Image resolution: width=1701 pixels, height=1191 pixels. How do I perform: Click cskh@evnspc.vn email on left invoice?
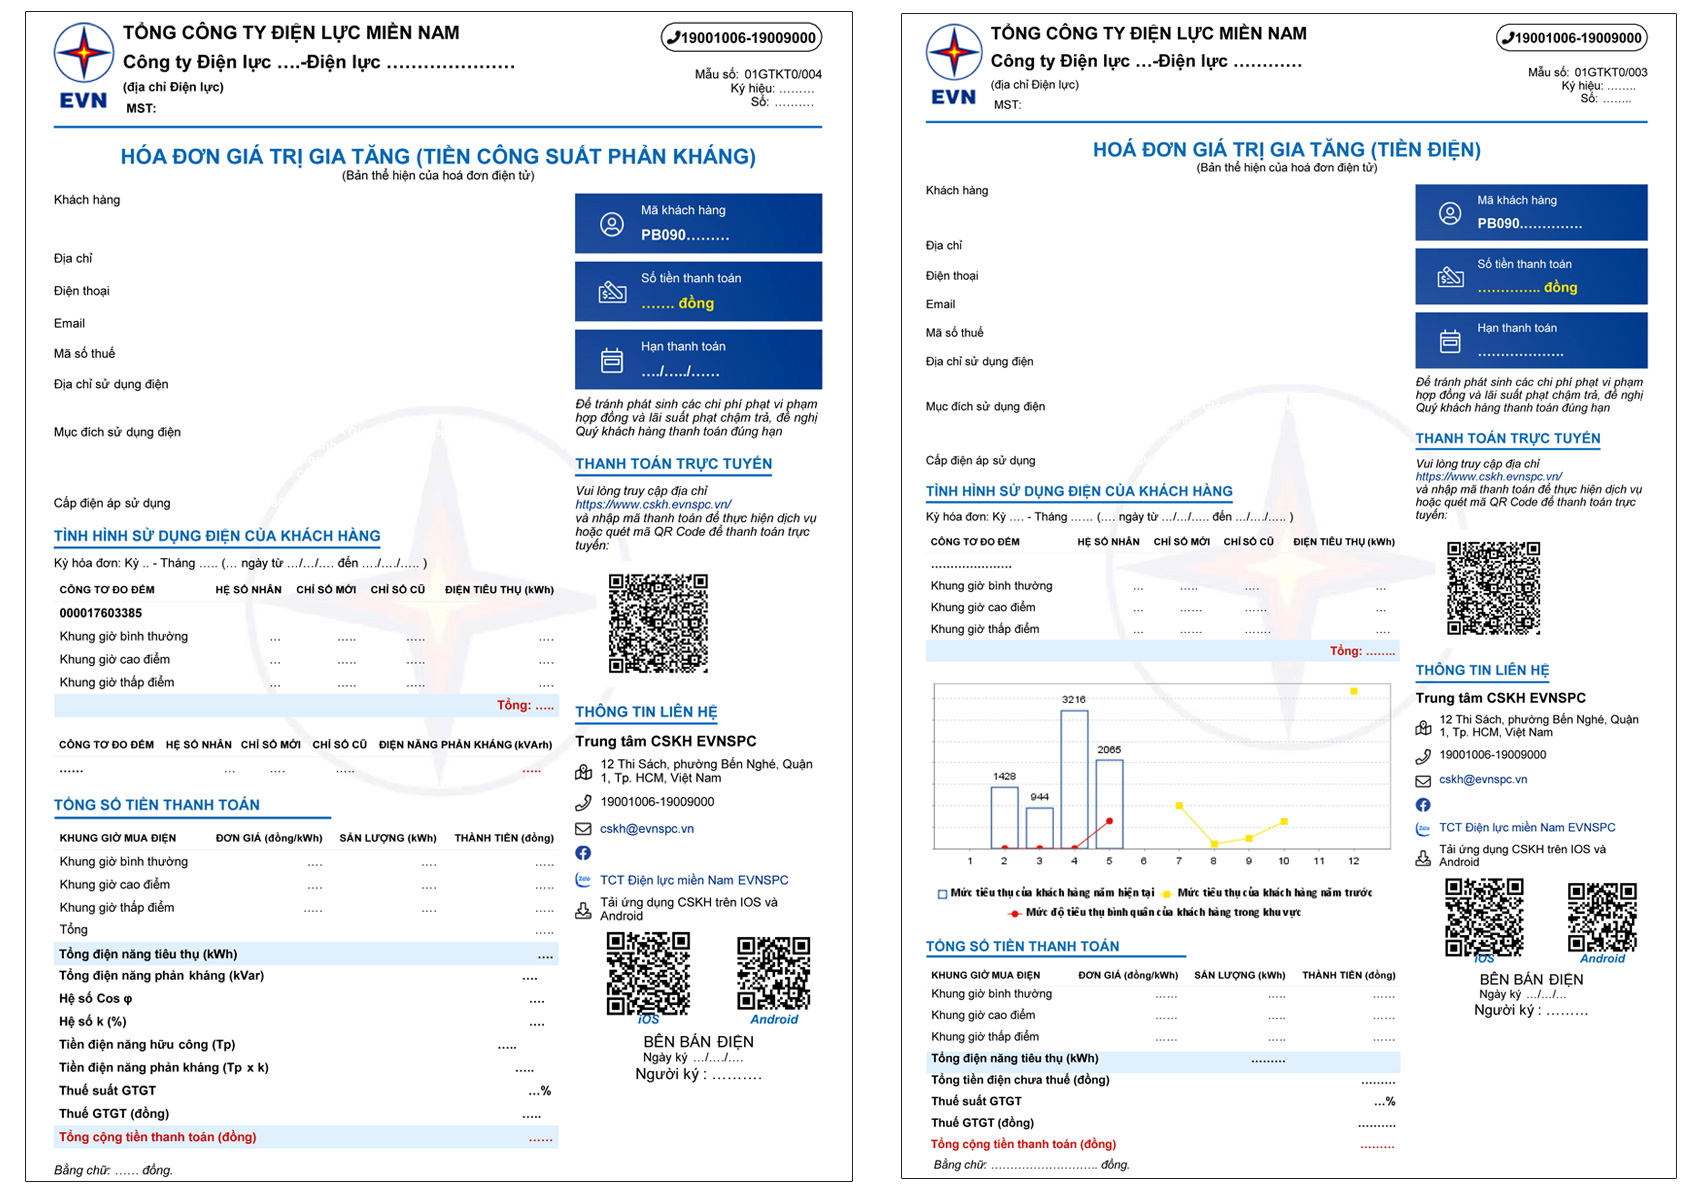click(x=647, y=829)
